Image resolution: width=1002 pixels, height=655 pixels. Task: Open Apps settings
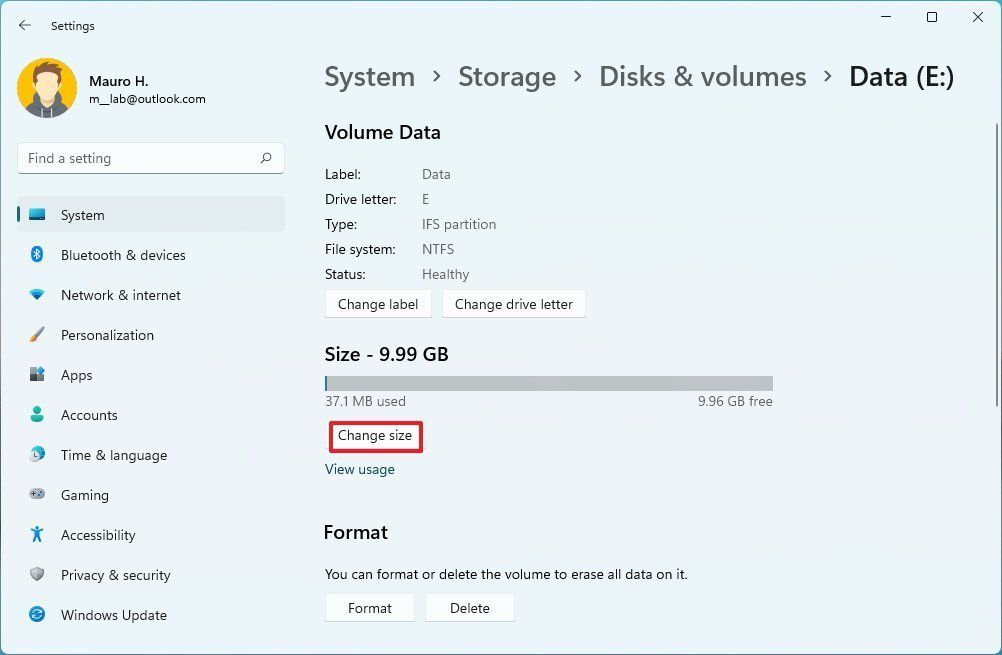(x=75, y=375)
